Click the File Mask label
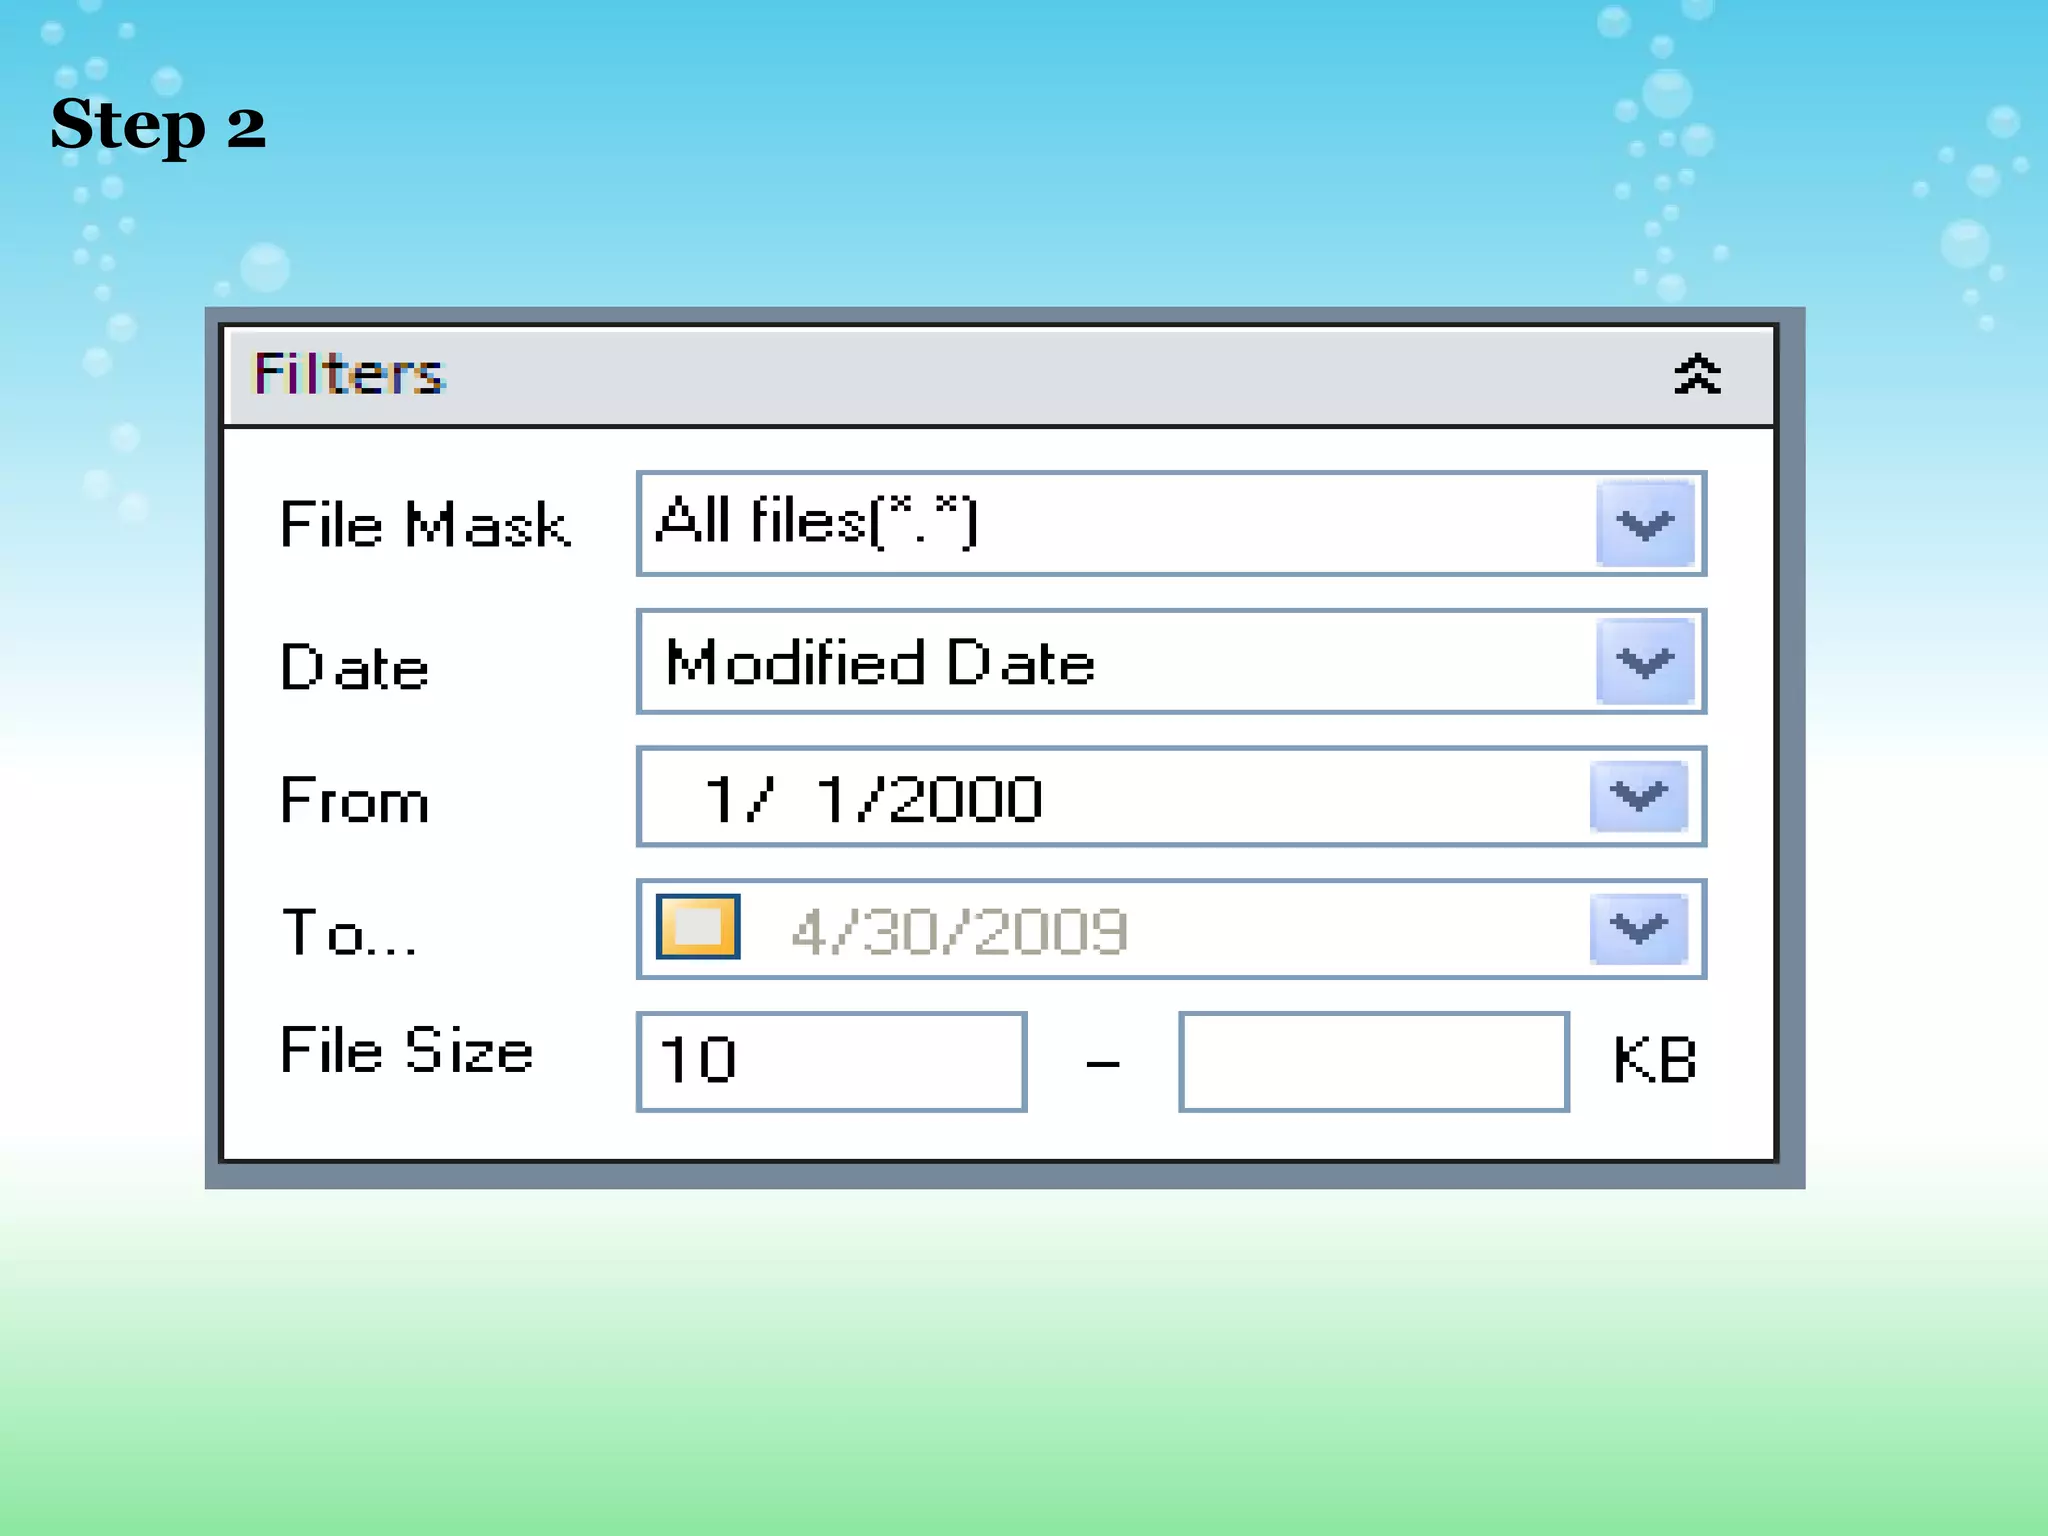The image size is (2048, 1536). 425,524
